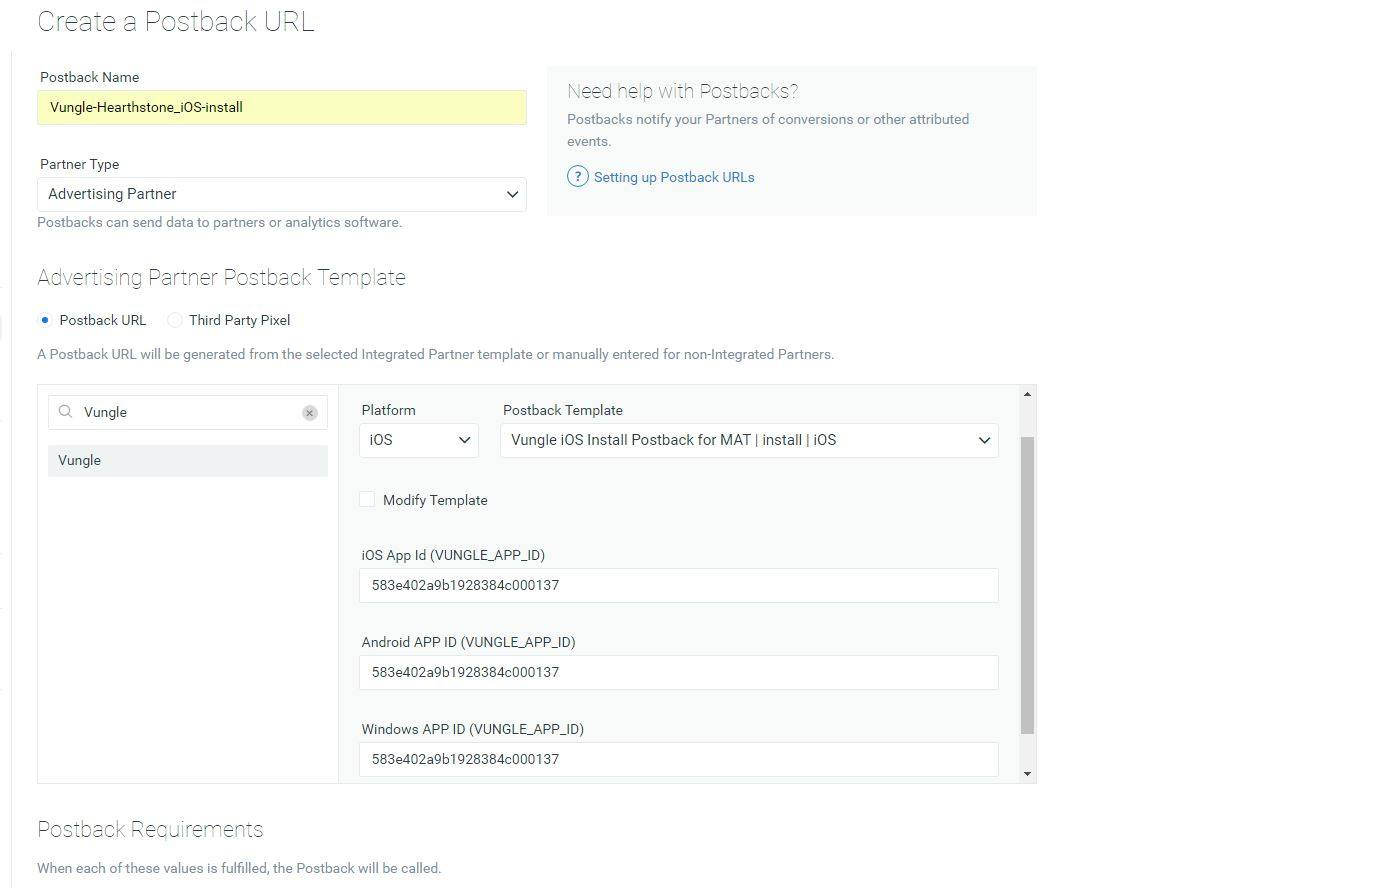Open the Setting up Postback URLs link
Image resolution: width=1373 pixels, height=888 pixels.
(674, 177)
